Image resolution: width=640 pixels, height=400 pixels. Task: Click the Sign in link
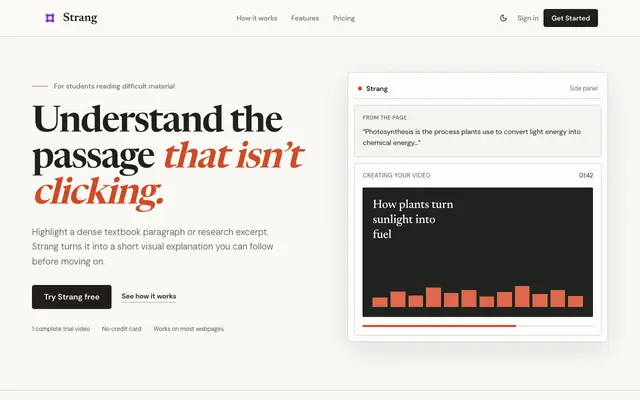[x=528, y=18]
